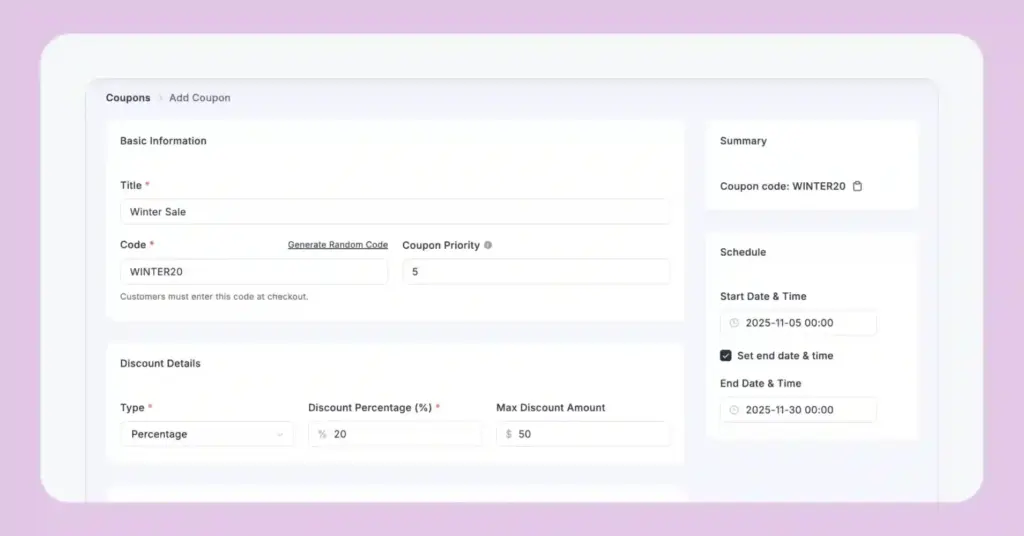The image size is (1024, 536).
Task: Click the Max Discount Amount field
Action: tap(590, 434)
